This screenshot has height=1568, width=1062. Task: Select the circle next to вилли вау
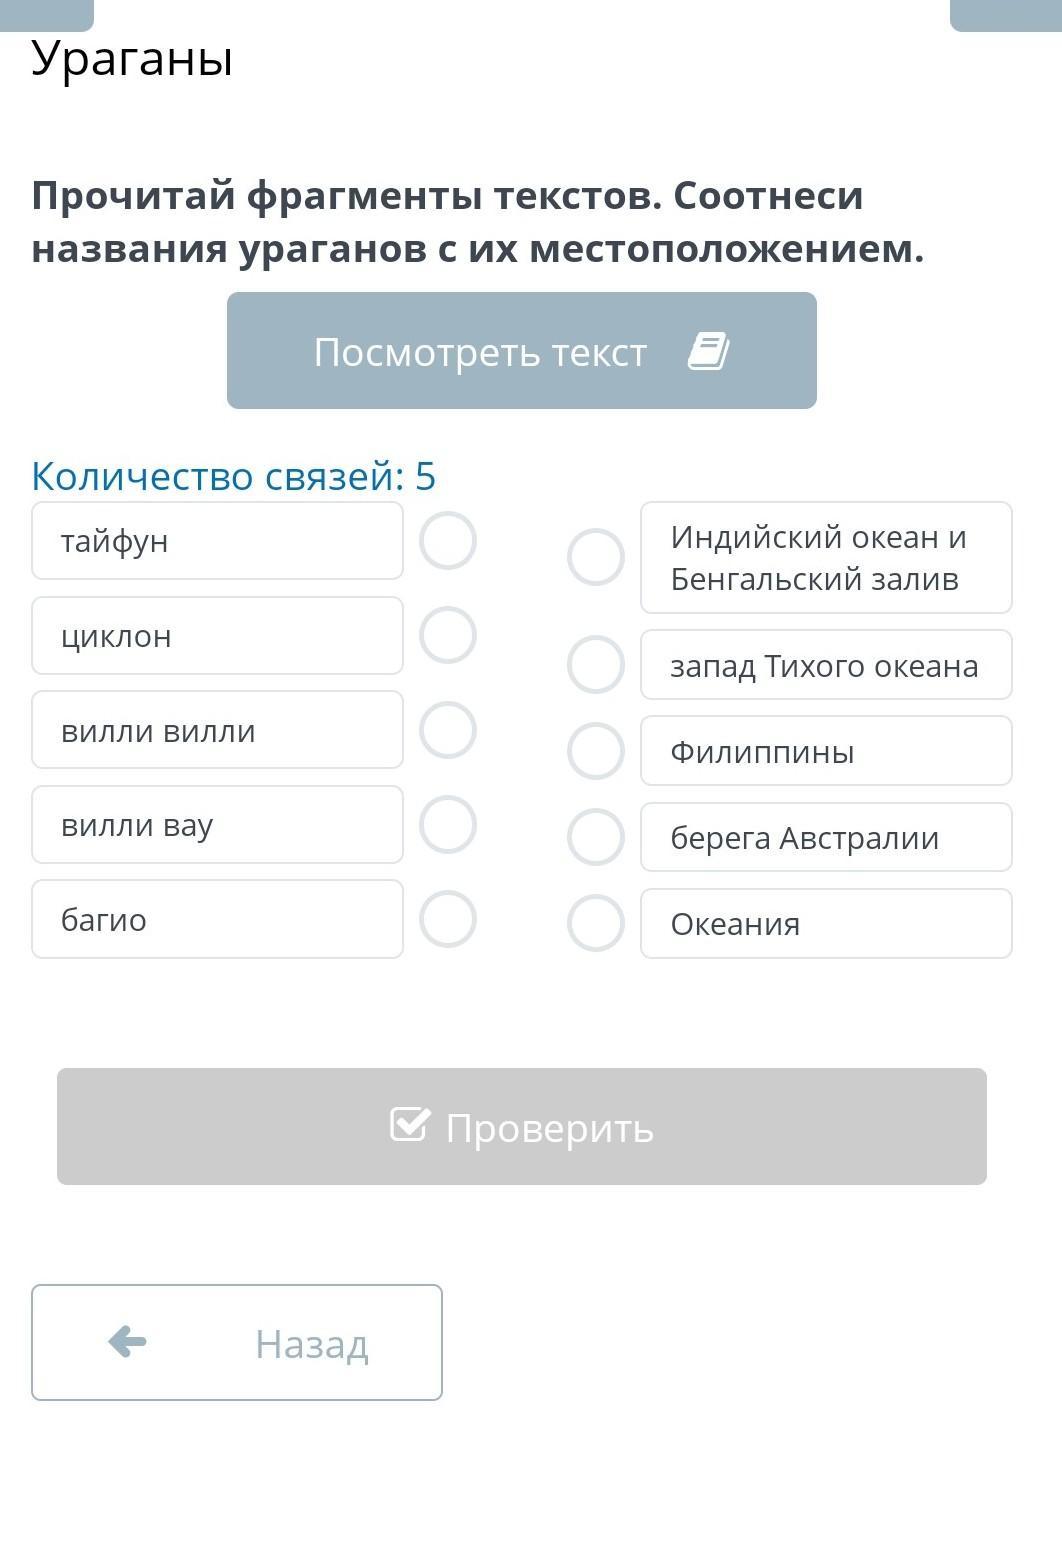(448, 825)
